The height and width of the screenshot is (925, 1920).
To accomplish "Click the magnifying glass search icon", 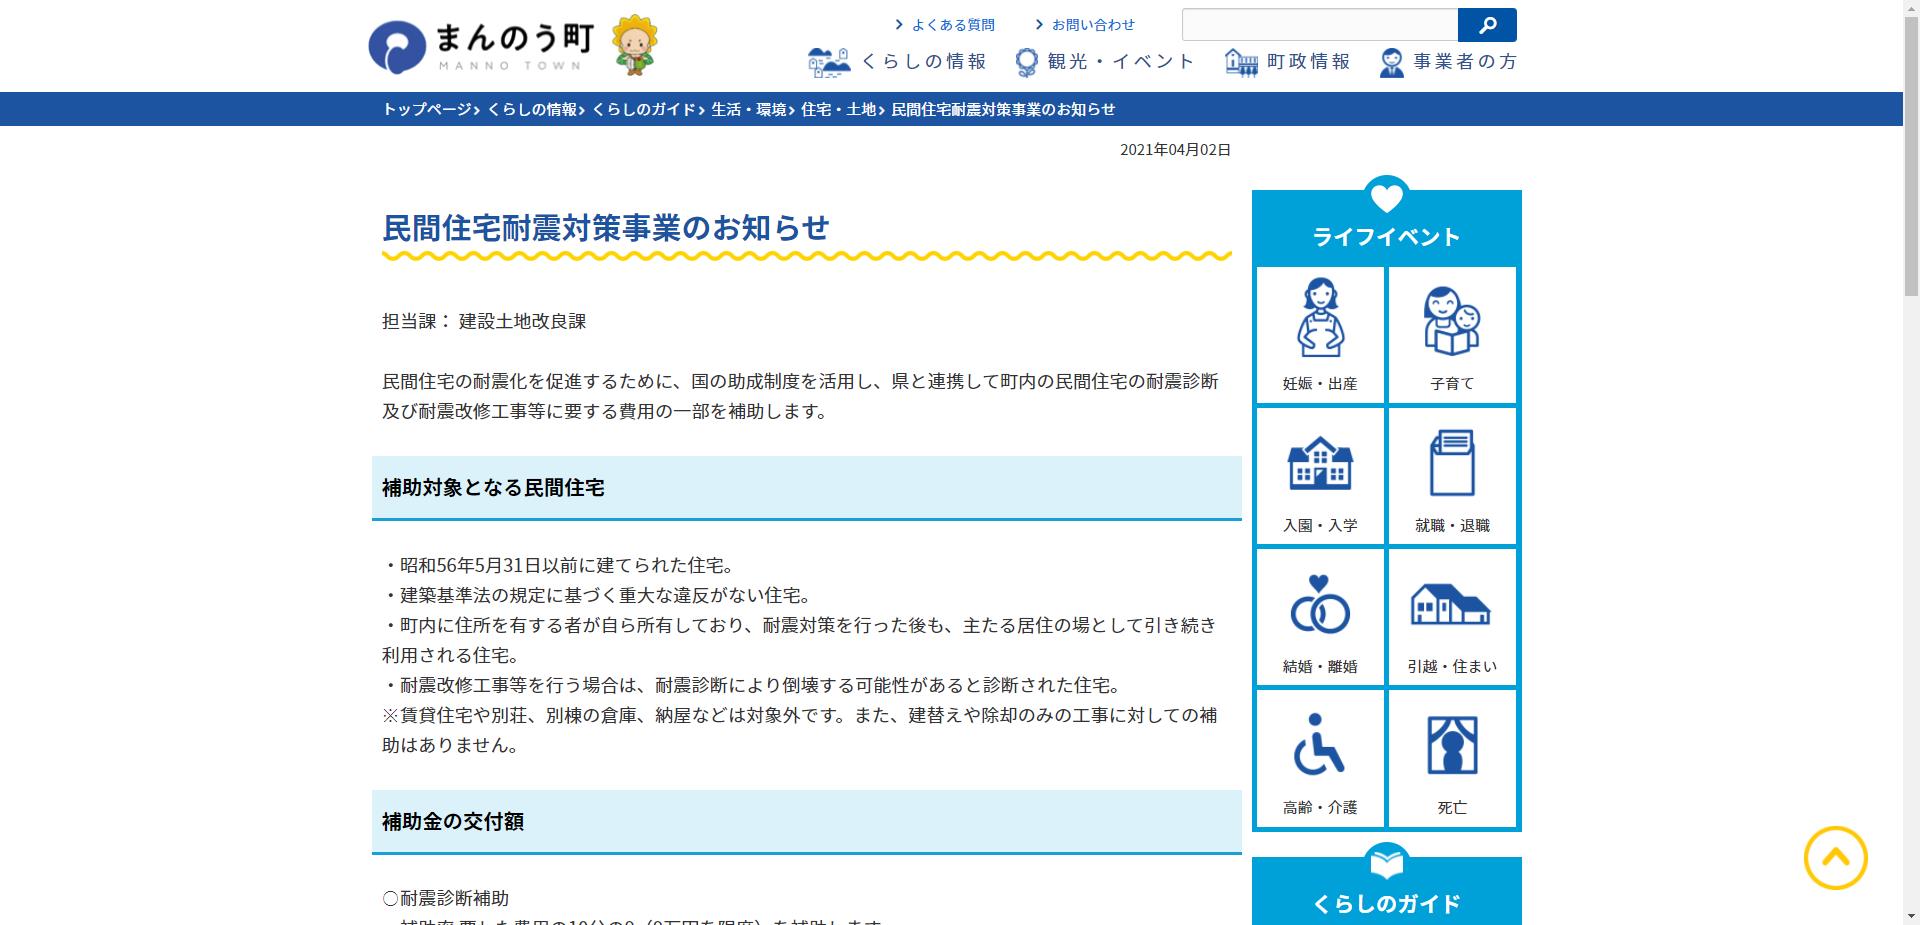I will (x=1487, y=24).
